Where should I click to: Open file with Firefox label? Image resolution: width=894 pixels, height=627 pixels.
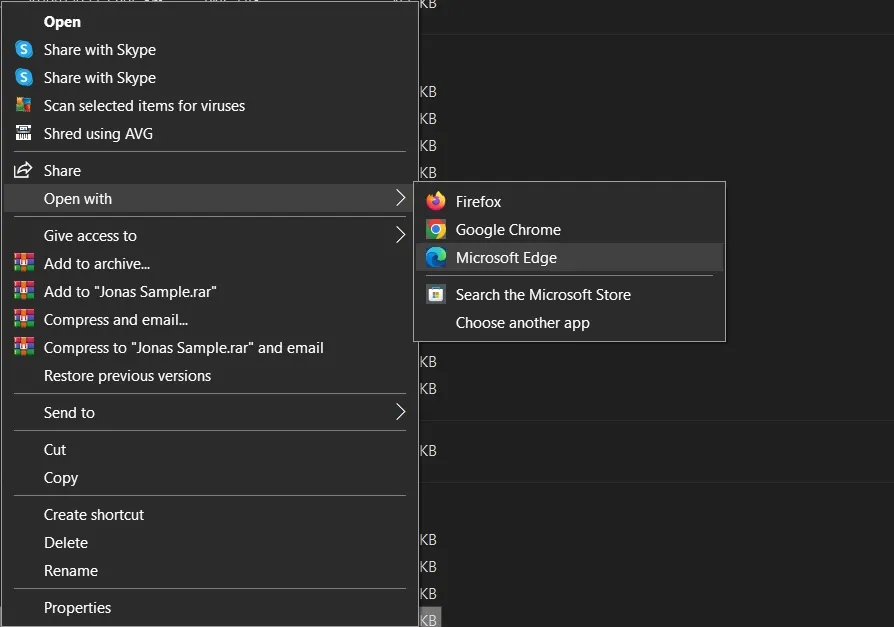(478, 201)
